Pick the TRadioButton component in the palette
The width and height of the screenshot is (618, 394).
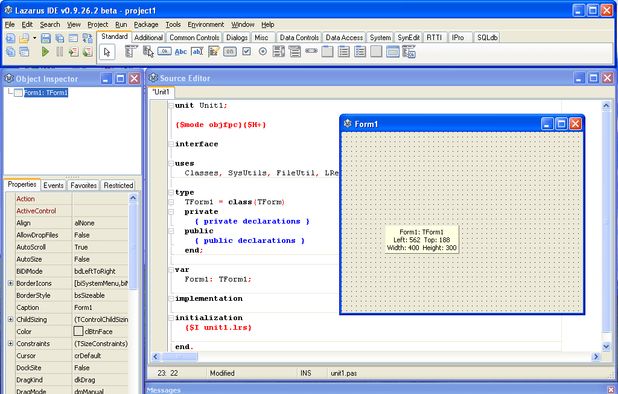pyautogui.click(x=262, y=52)
